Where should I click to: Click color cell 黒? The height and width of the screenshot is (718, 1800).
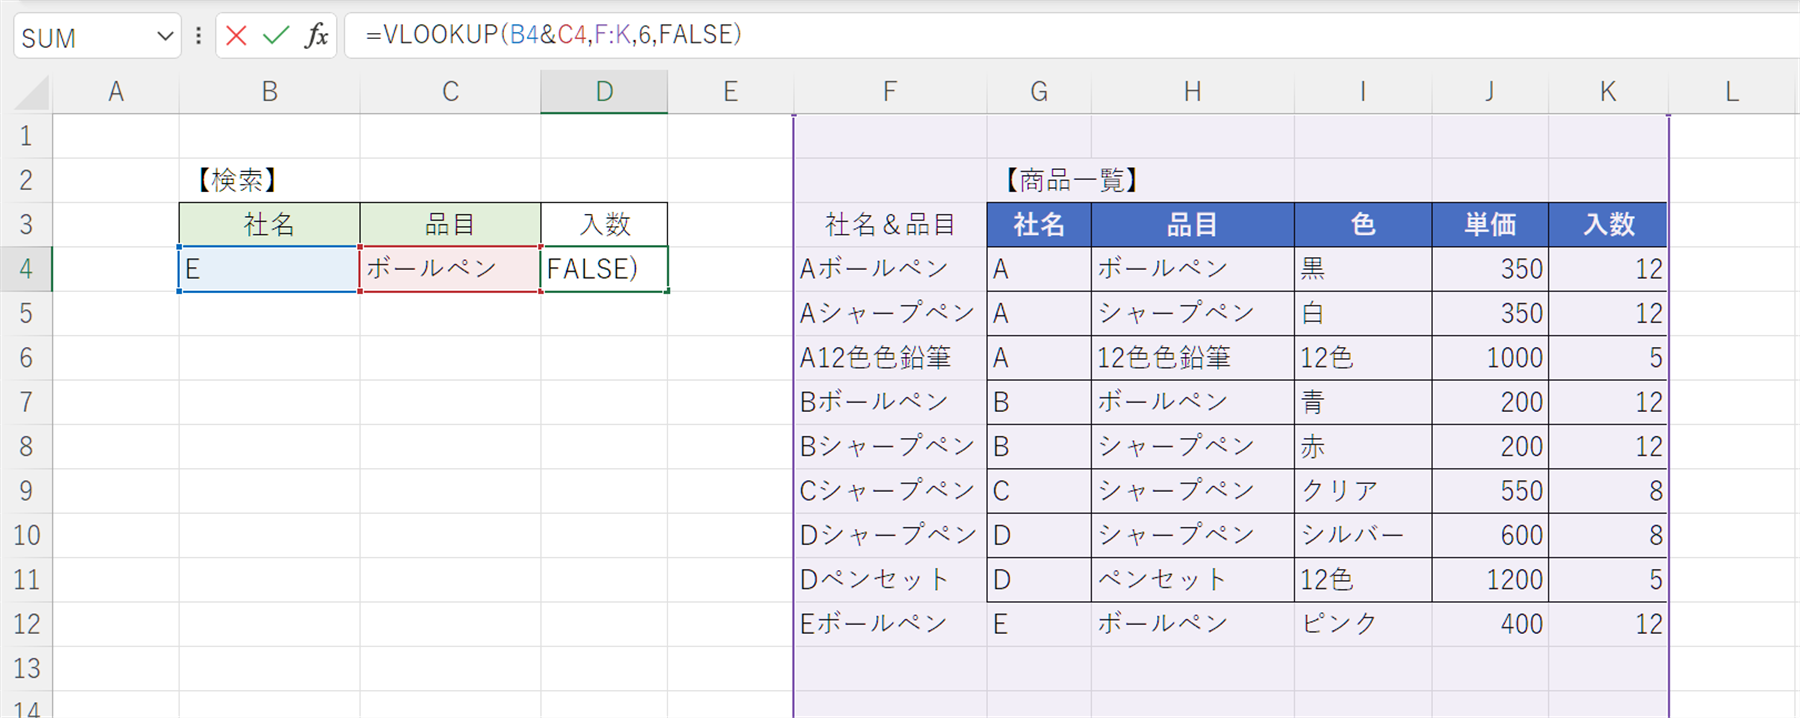tap(1363, 269)
